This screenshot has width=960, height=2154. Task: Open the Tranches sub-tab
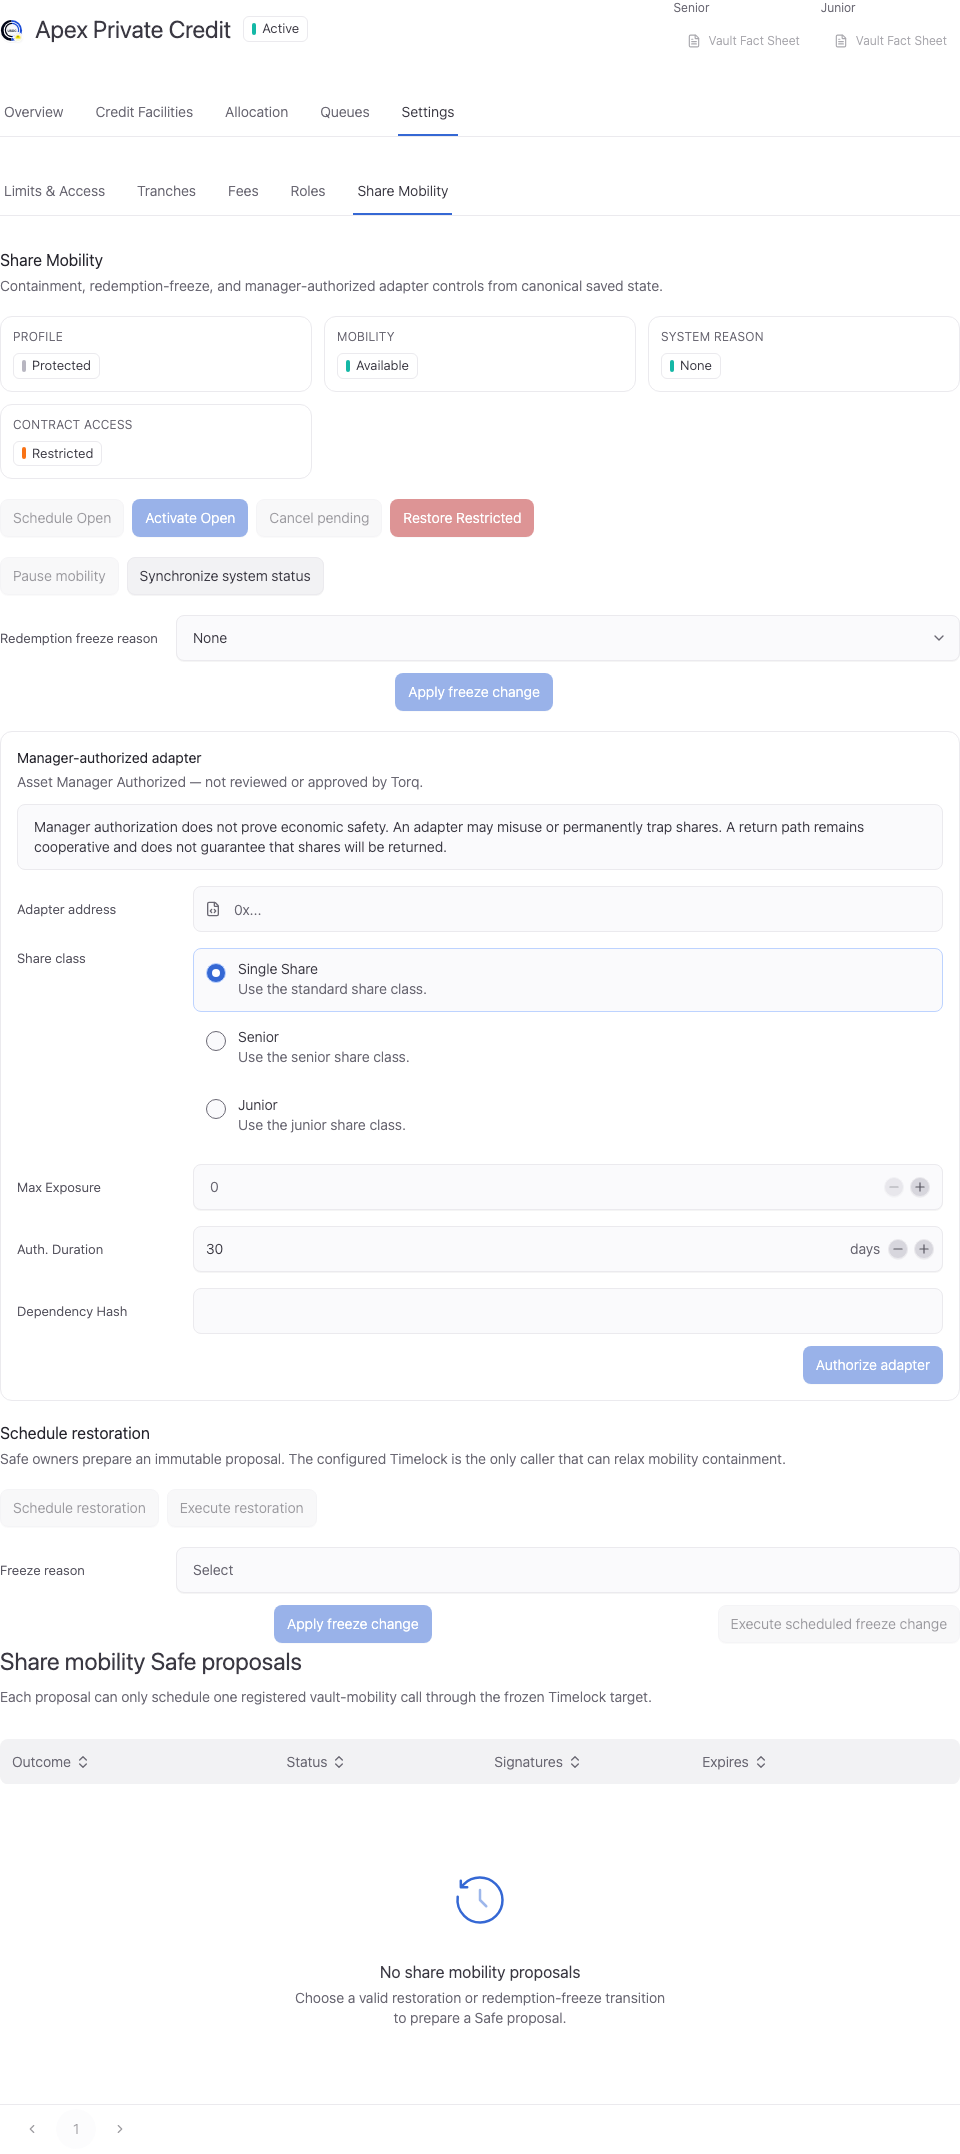point(166,191)
